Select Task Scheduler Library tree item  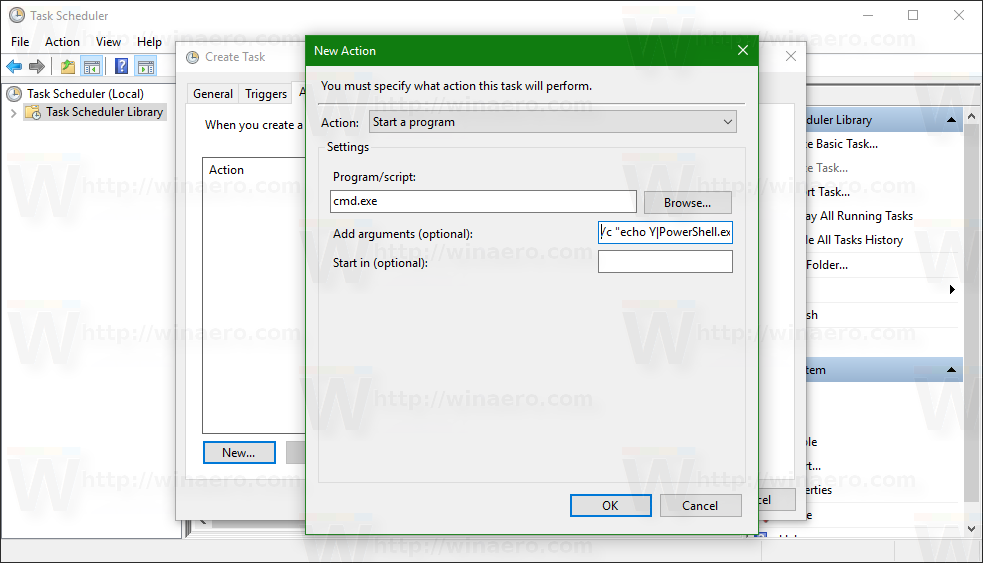point(105,112)
